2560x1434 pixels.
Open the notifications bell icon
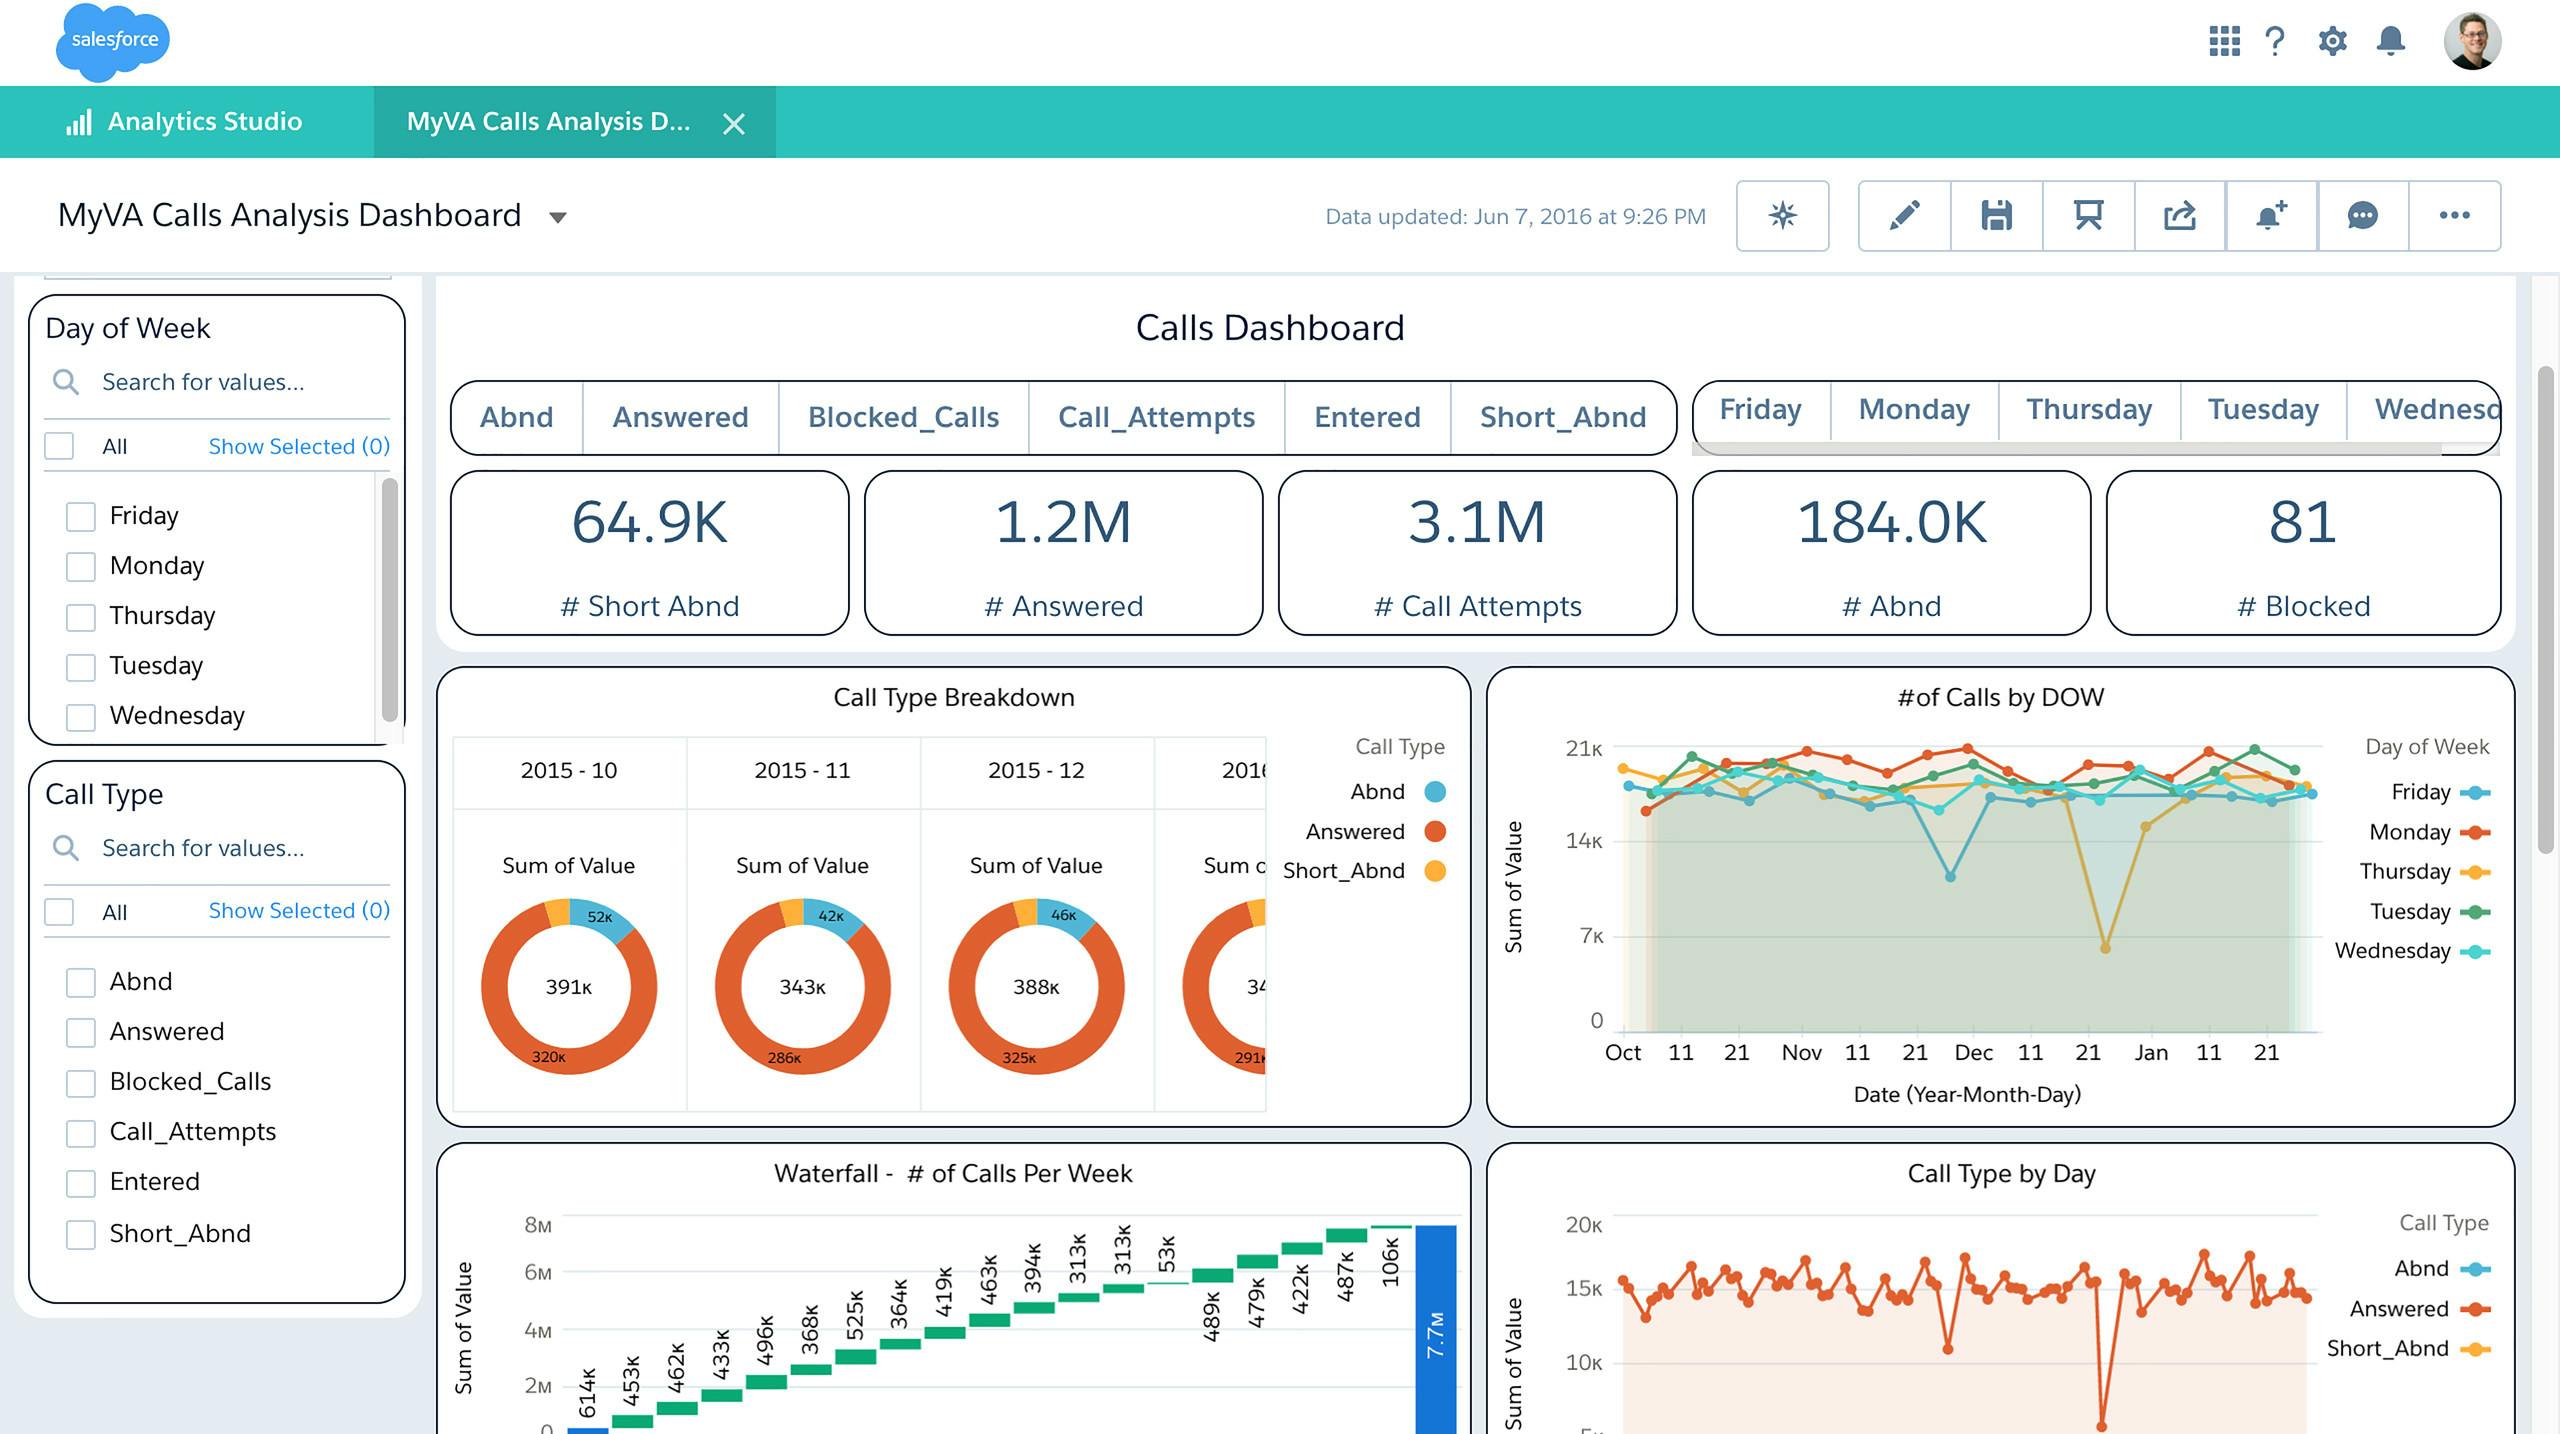2391,41
